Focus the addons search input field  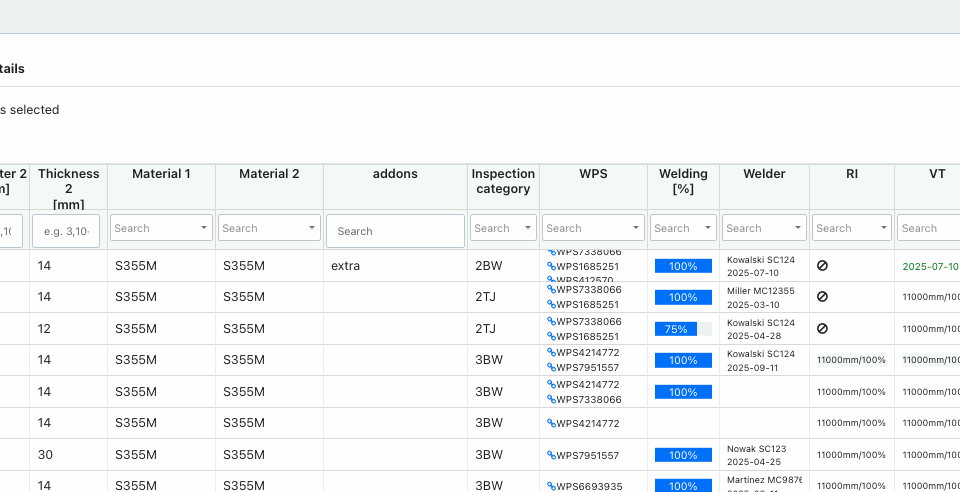pyautogui.click(x=395, y=231)
